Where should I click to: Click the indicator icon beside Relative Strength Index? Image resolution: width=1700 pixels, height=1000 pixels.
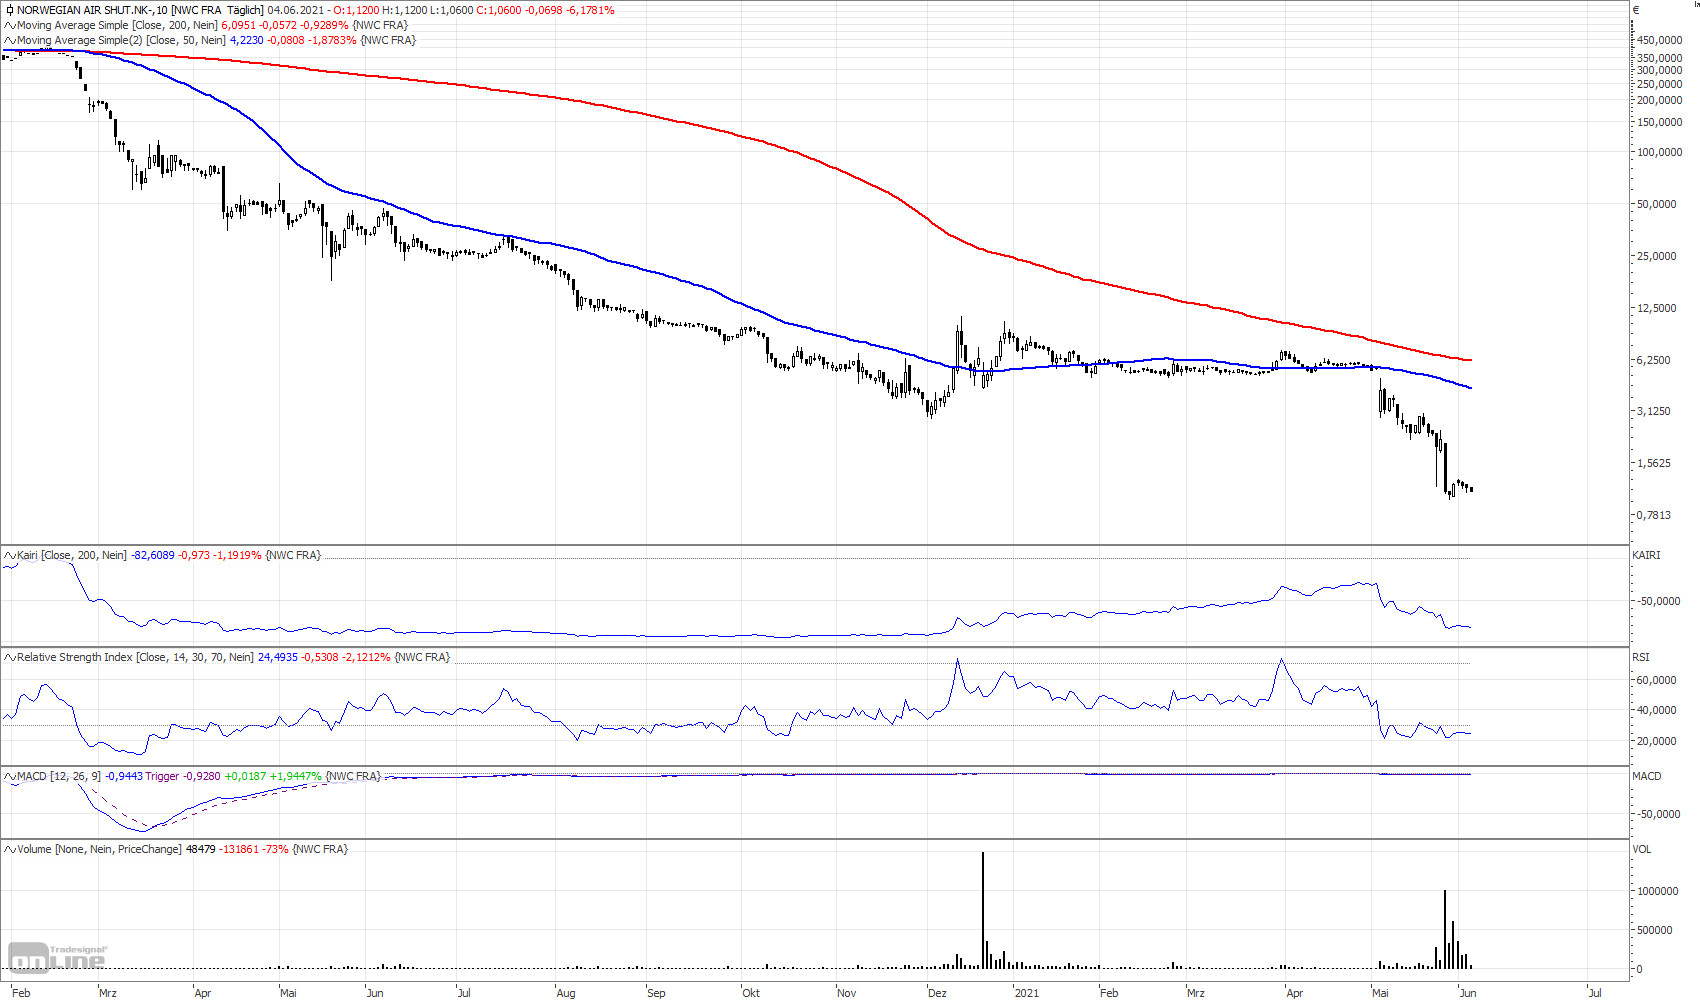(x=10, y=657)
